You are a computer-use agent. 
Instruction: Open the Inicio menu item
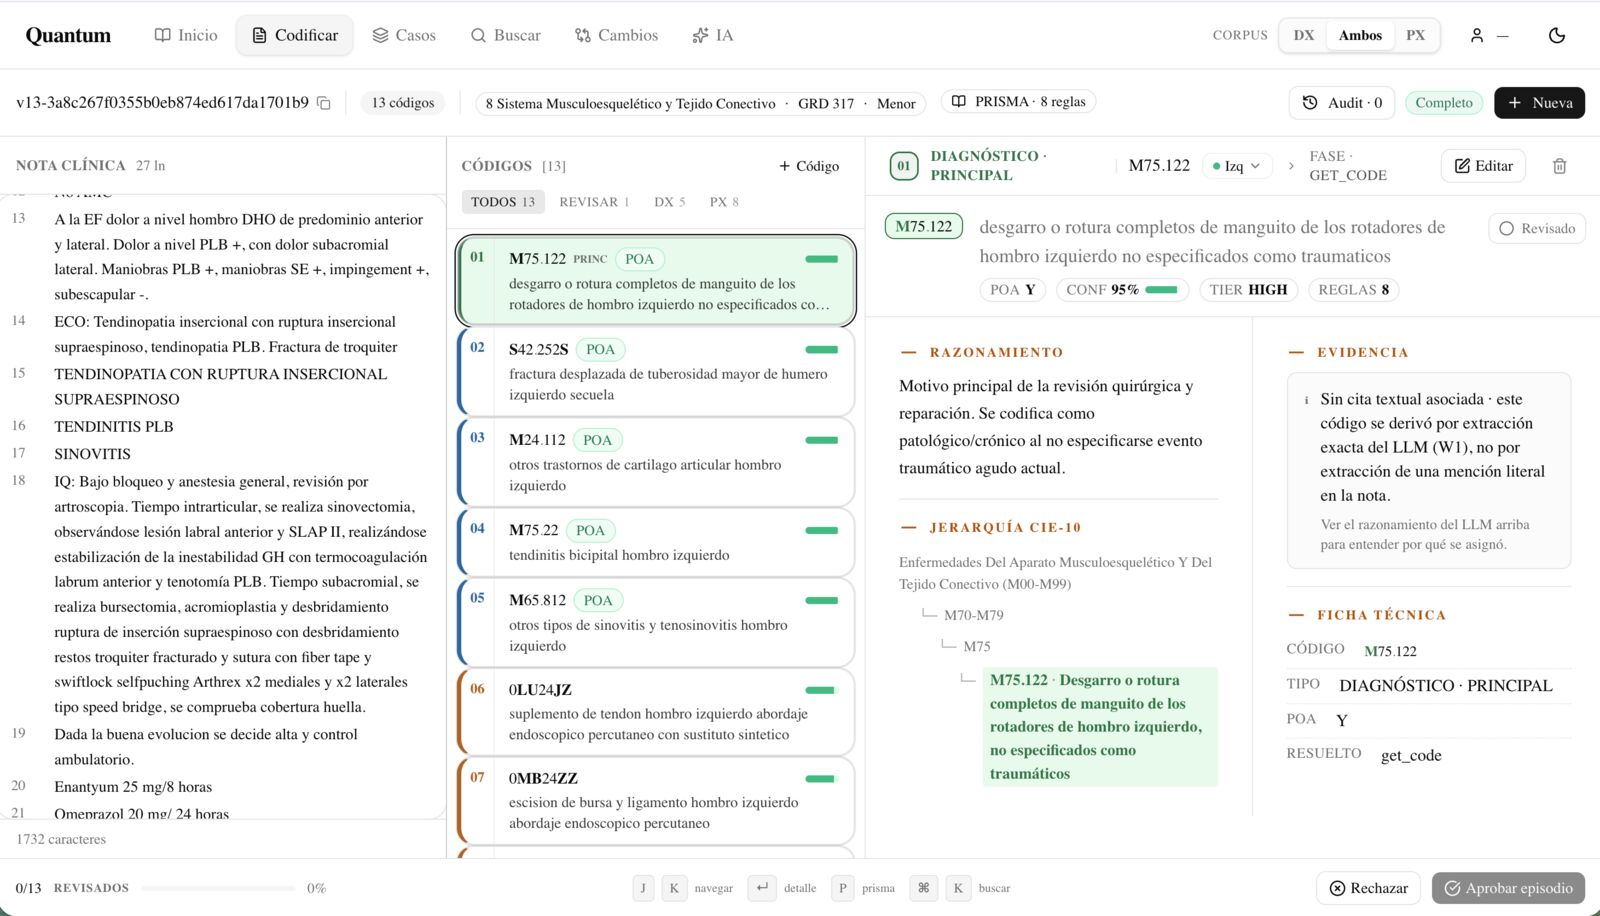point(184,34)
